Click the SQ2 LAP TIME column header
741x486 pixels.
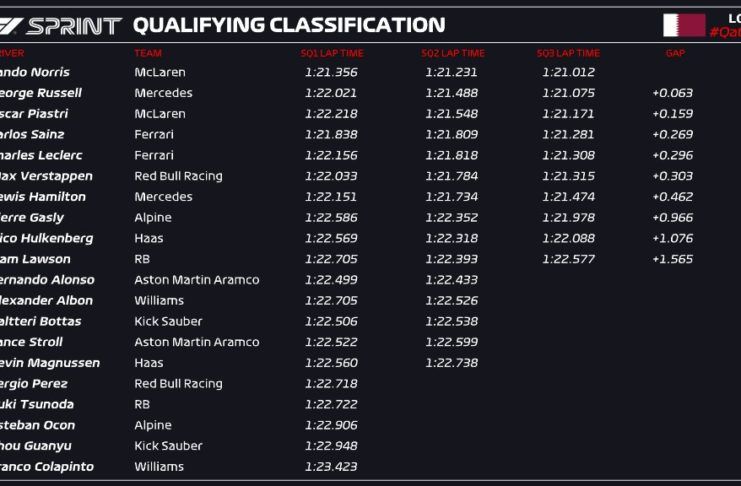tap(452, 53)
